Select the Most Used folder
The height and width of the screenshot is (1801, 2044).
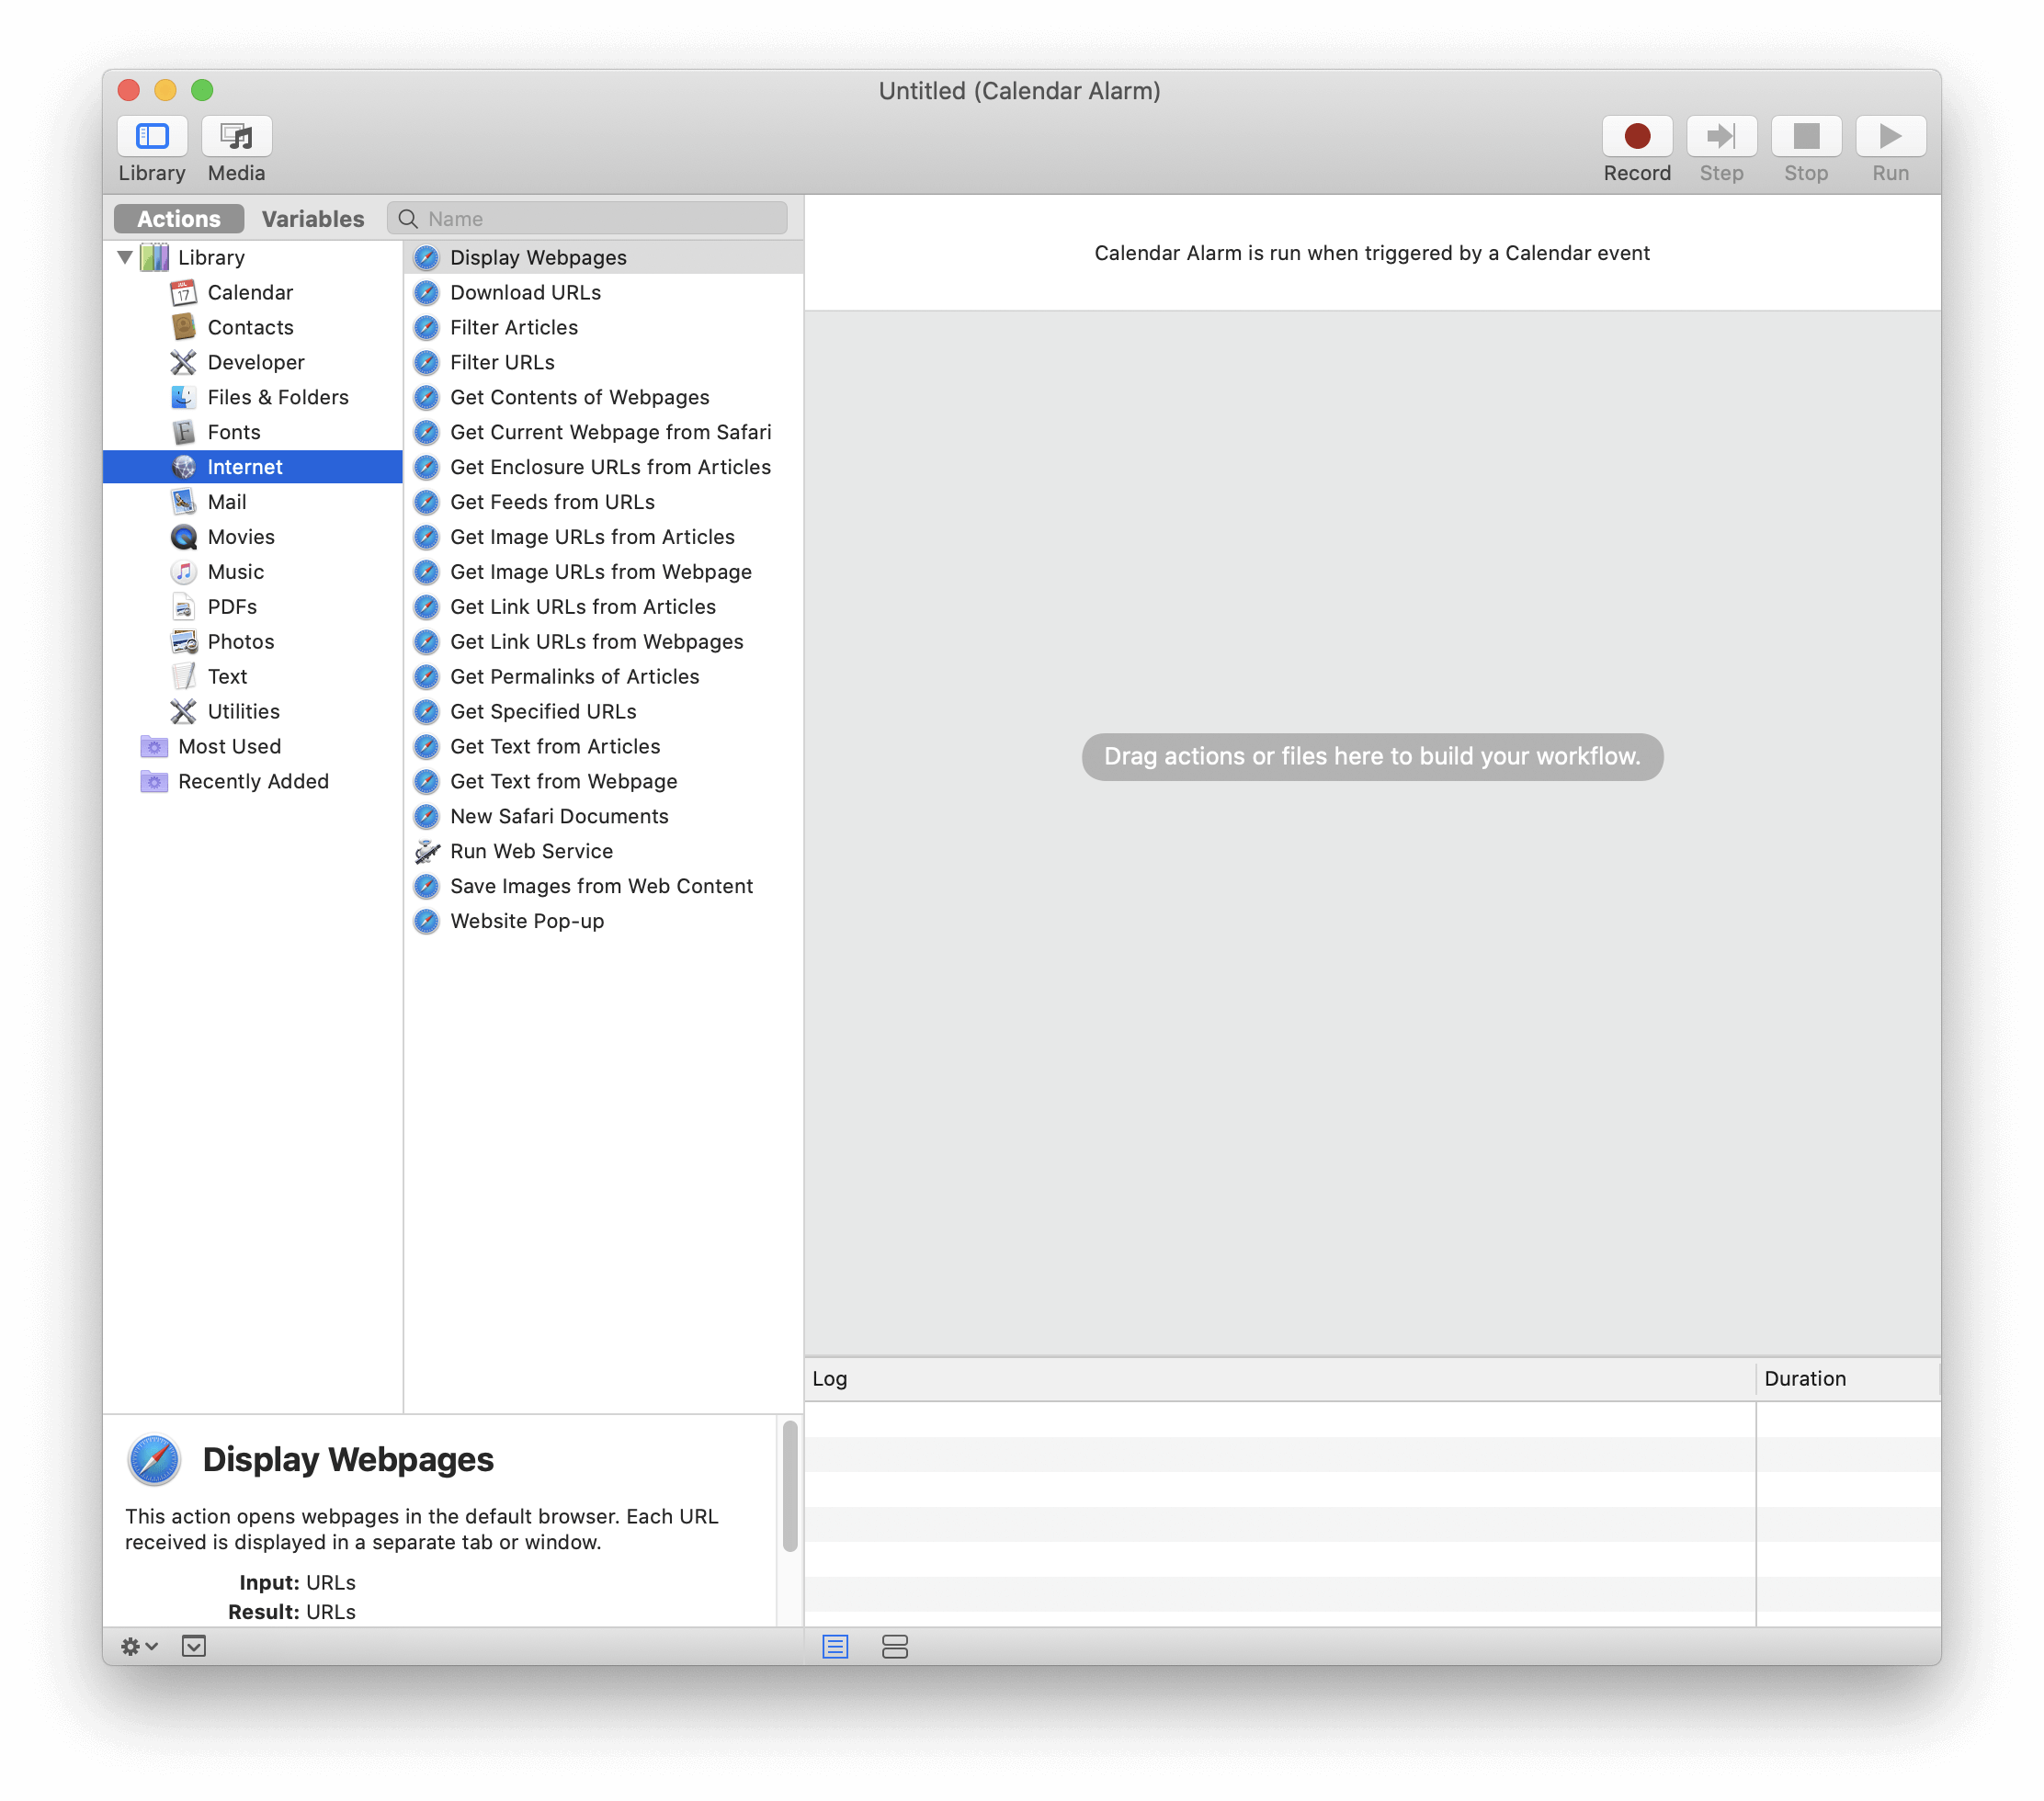[229, 746]
